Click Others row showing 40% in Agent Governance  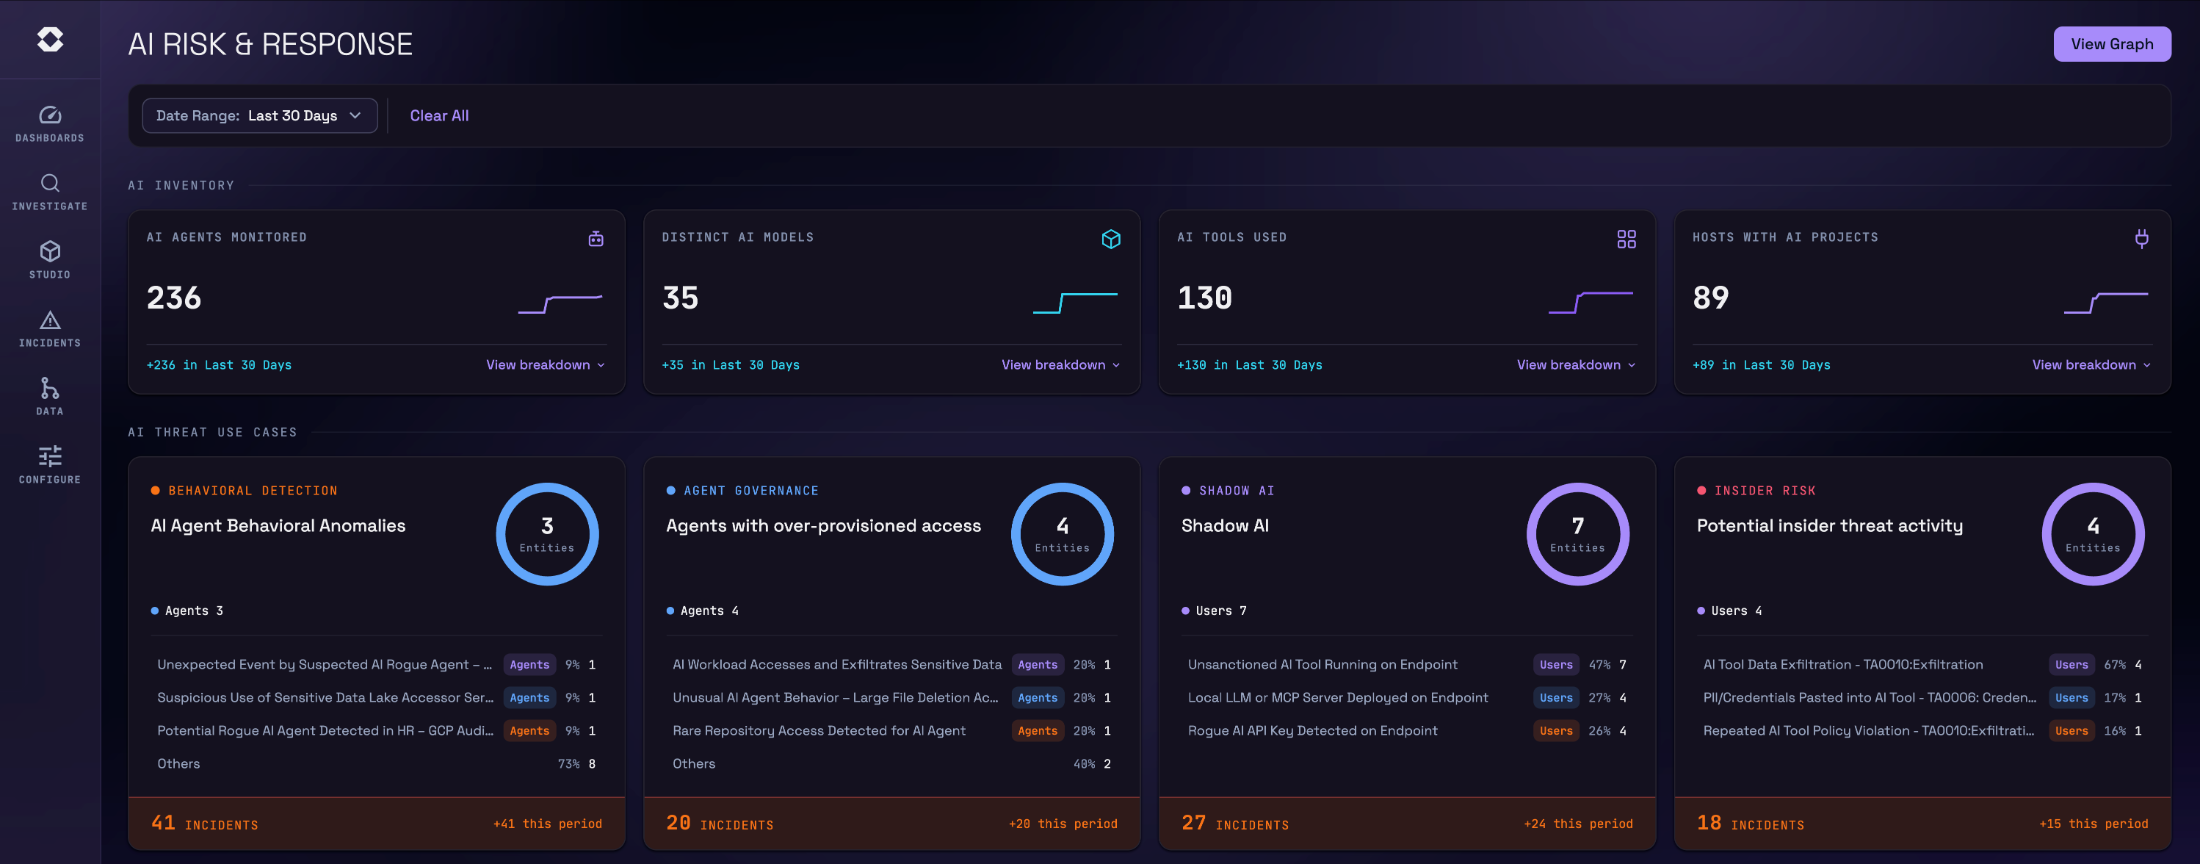pyautogui.click(x=892, y=764)
